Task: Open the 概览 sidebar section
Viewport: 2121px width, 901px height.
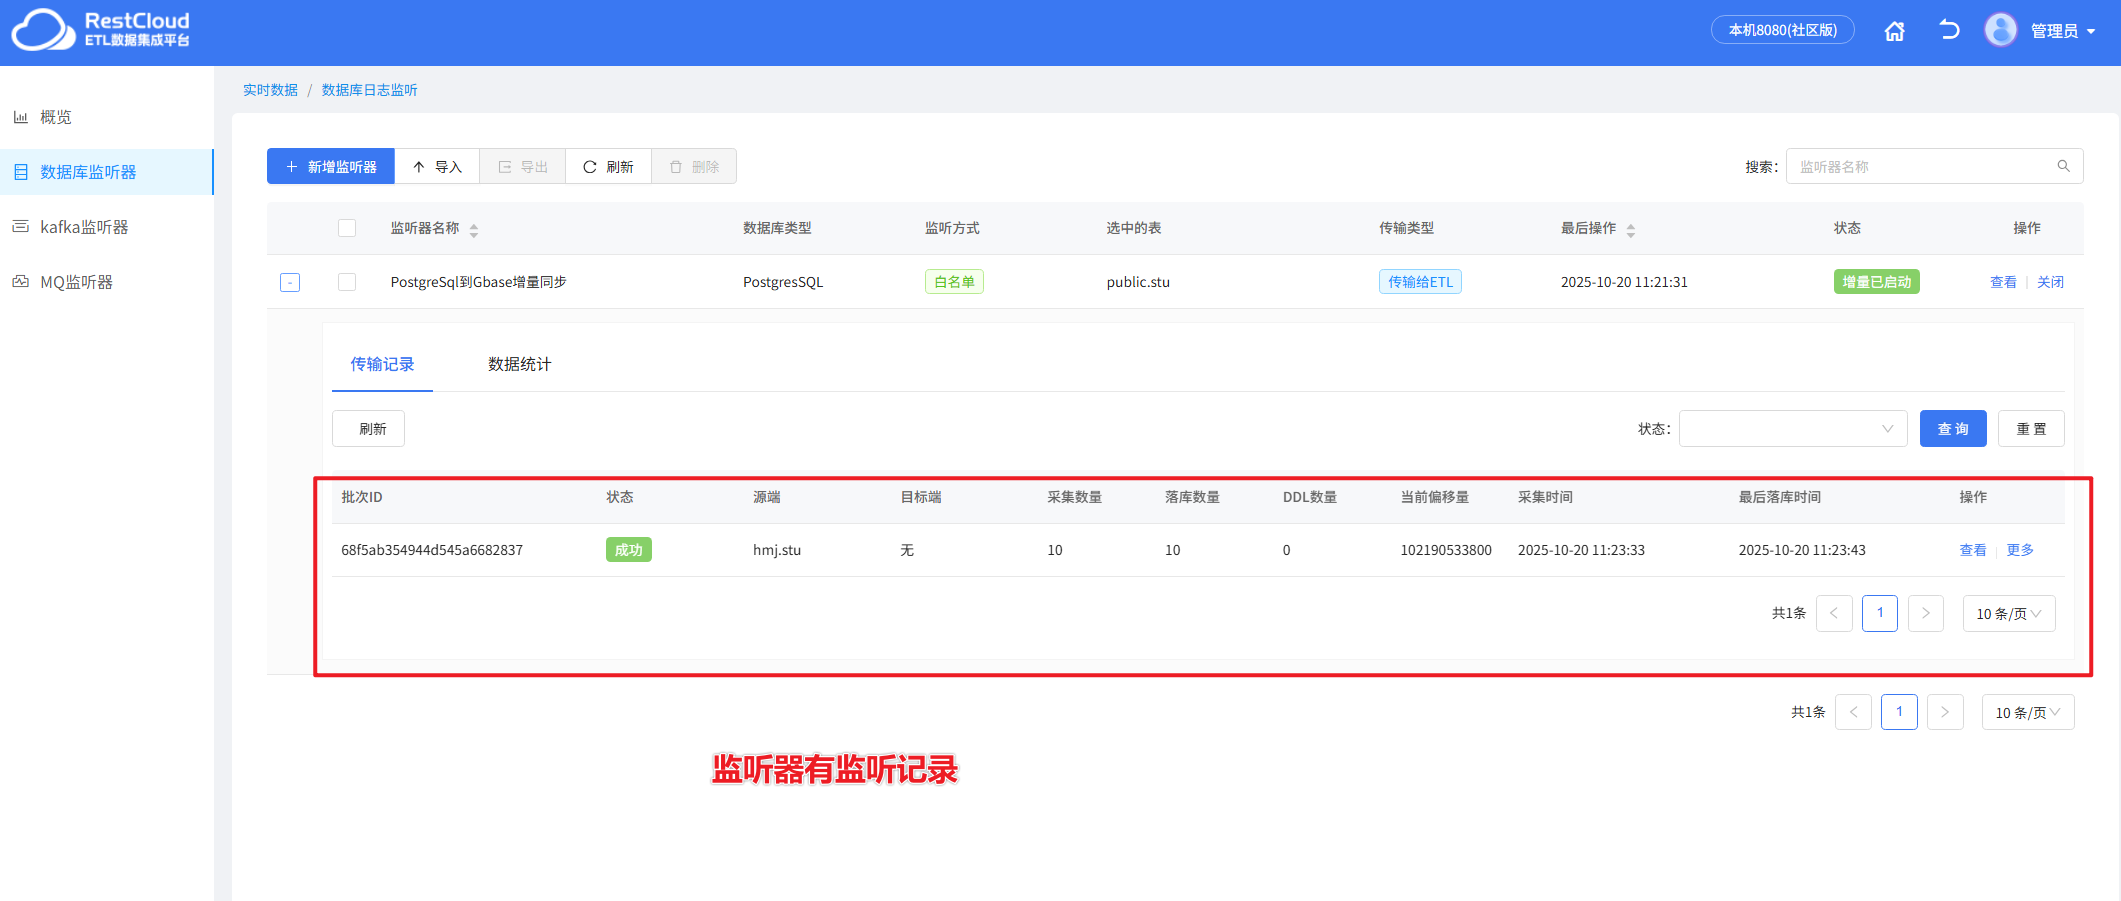Action: (55, 116)
